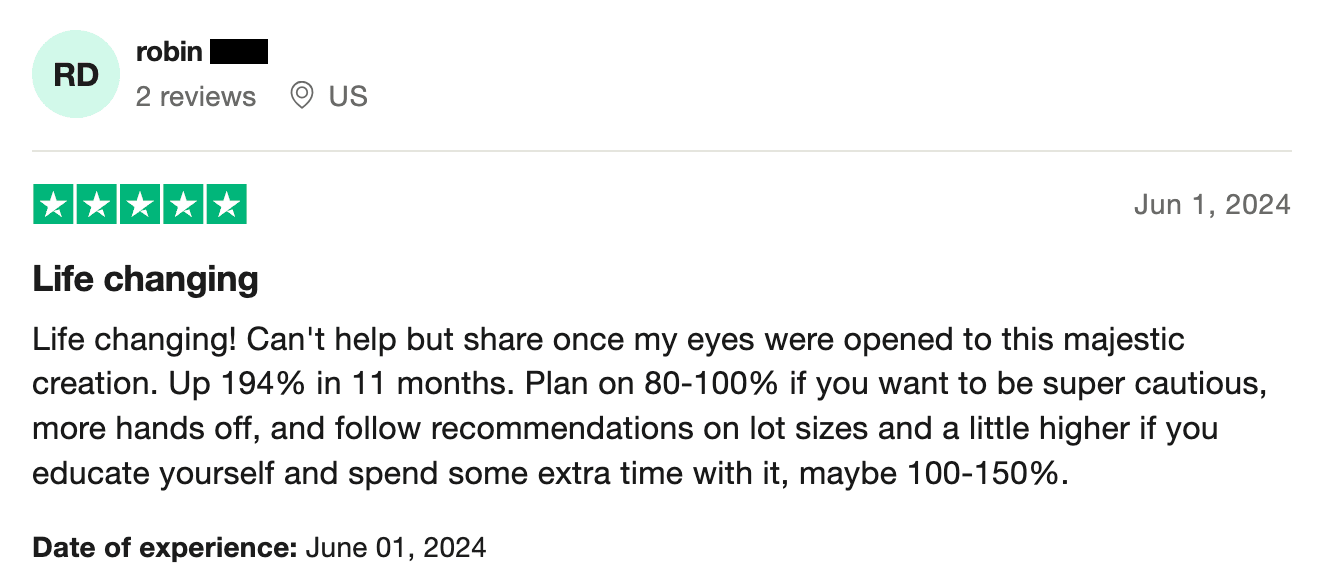Click the location pin icon
This screenshot has height=586, width=1328.
(301, 96)
